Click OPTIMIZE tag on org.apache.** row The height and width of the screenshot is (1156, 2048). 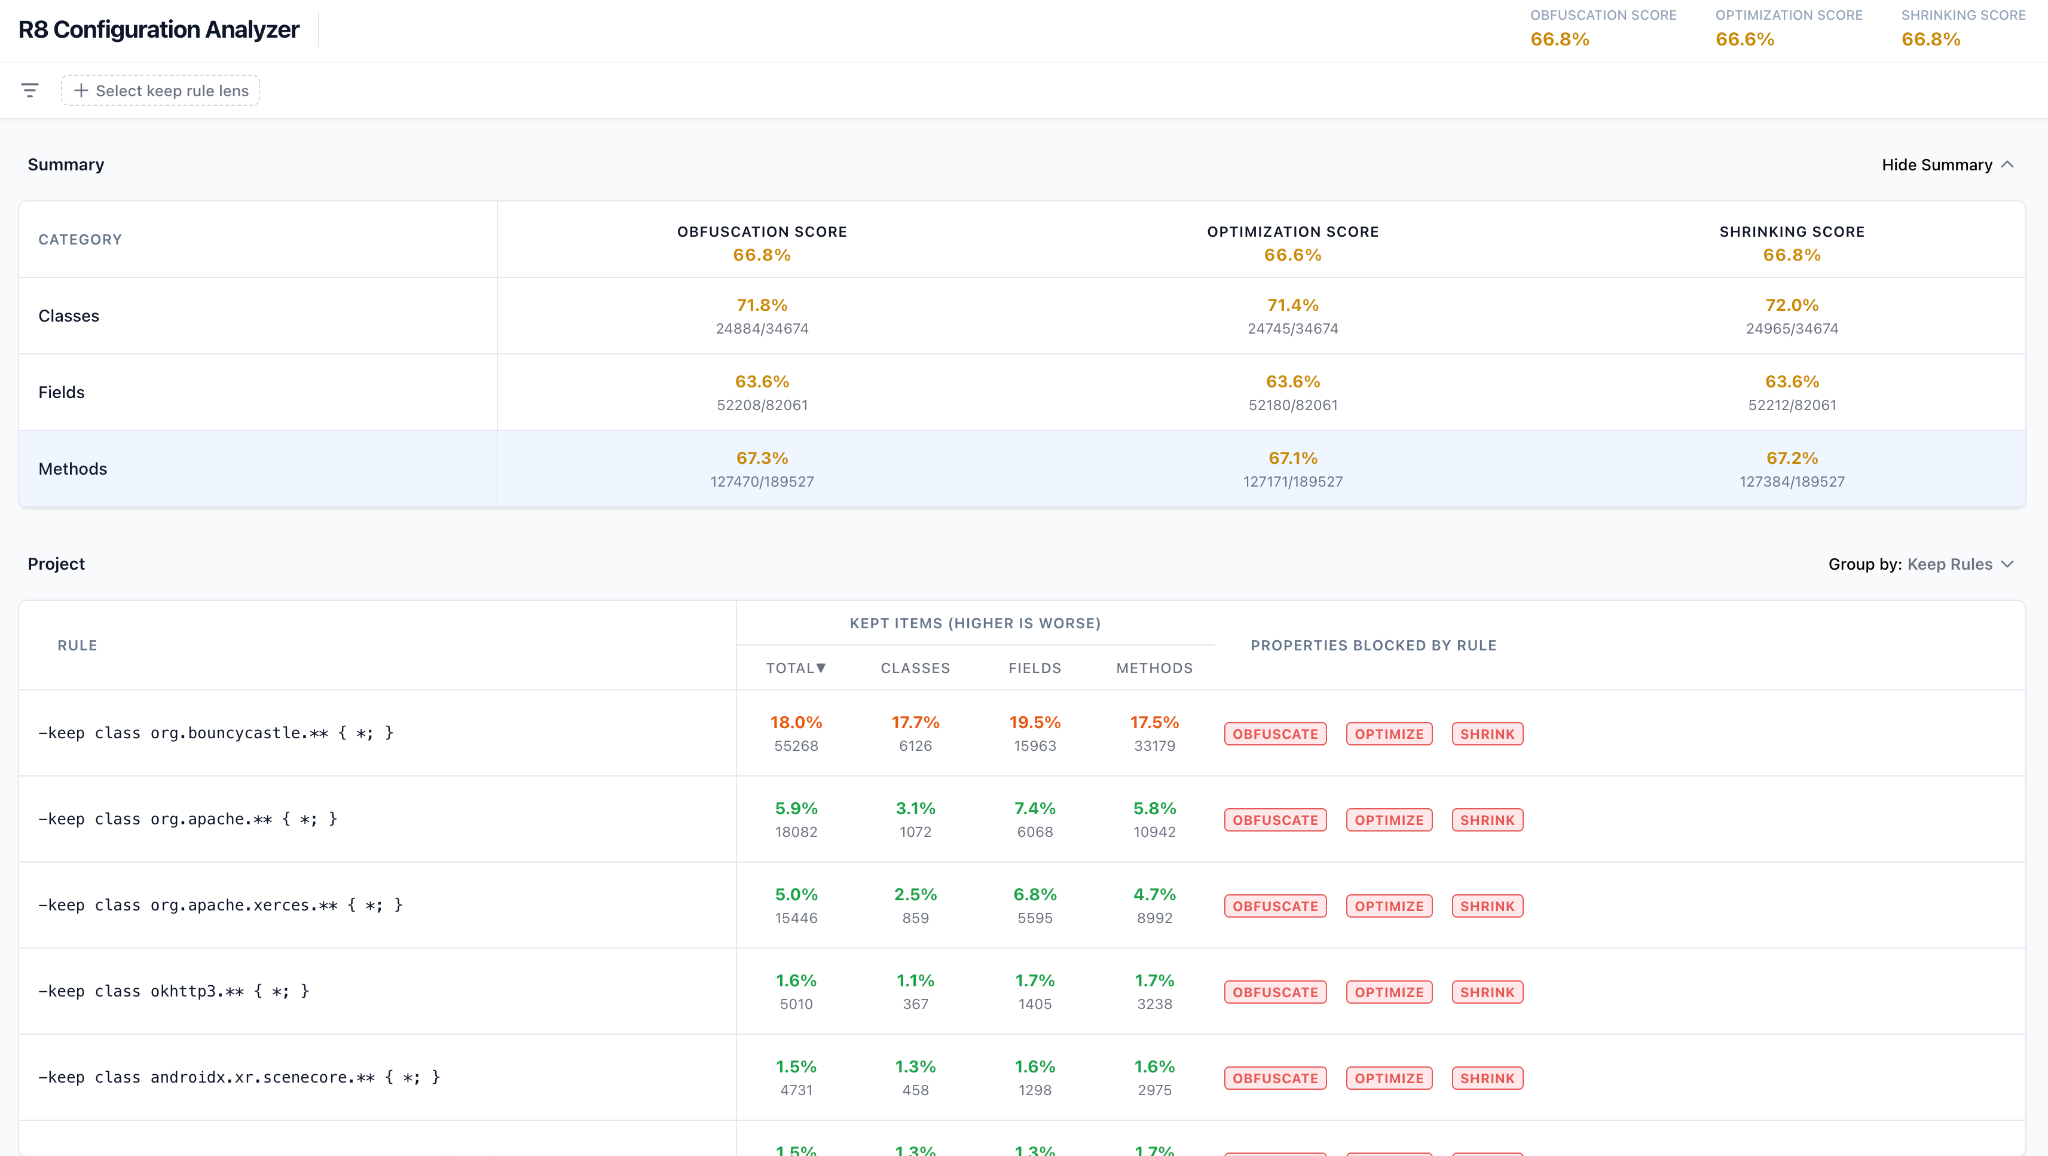tap(1389, 820)
